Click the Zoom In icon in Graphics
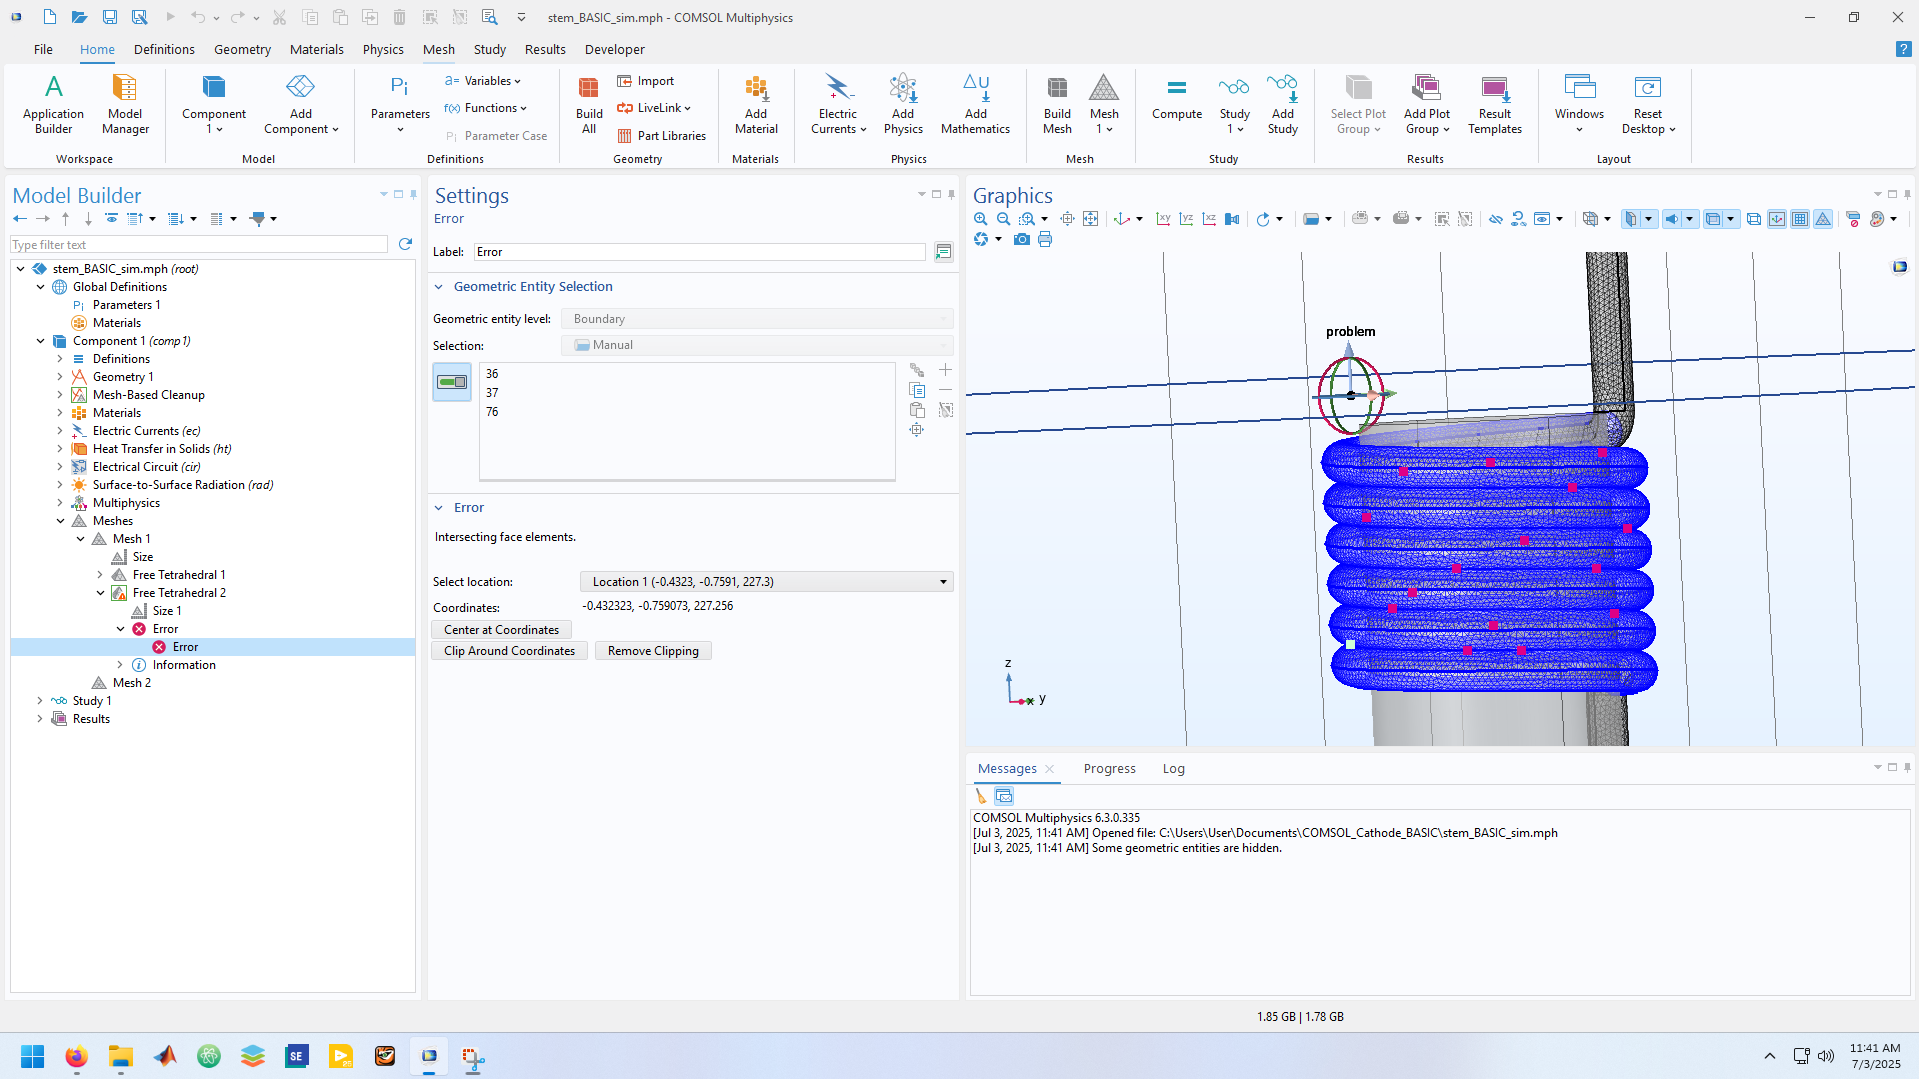This screenshot has width=1919, height=1079. click(x=981, y=219)
